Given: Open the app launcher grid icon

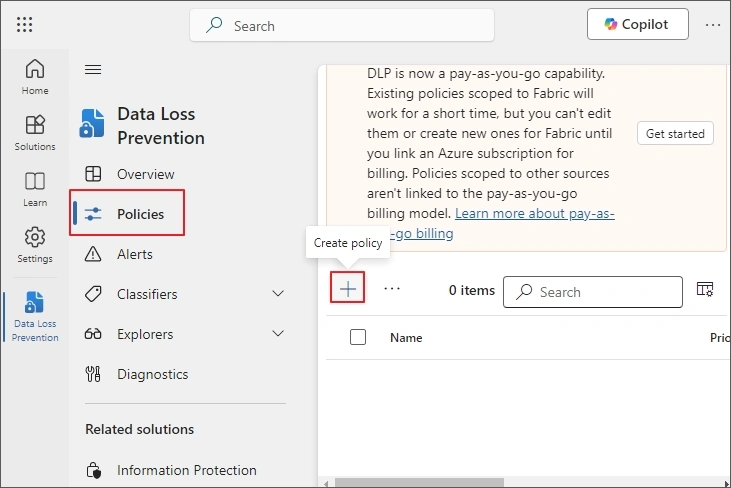Looking at the screenshot, I should (24, 24).
